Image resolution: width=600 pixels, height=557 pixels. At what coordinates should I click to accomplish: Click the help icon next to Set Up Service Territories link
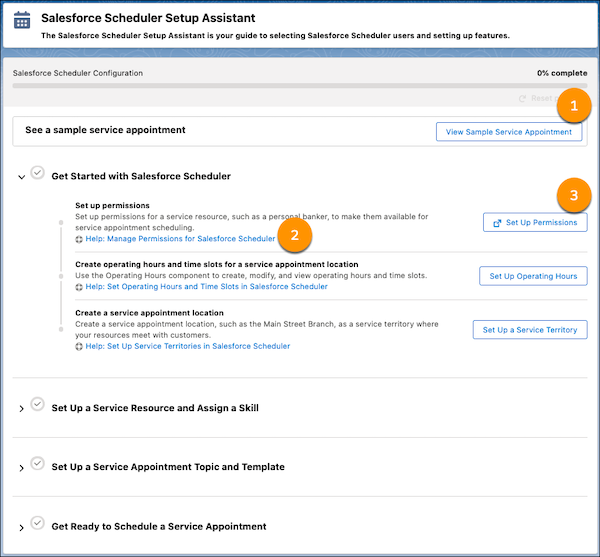[79, 347]
